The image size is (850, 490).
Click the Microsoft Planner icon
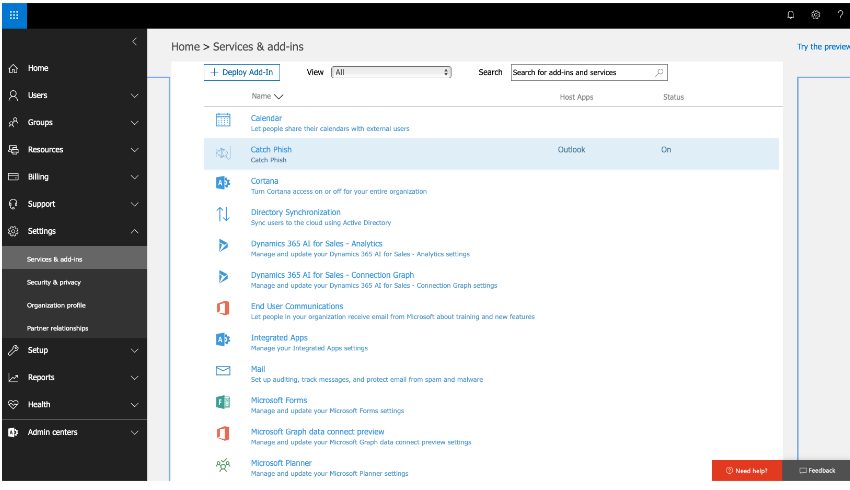pyautogui.click(x=223, y=465)
